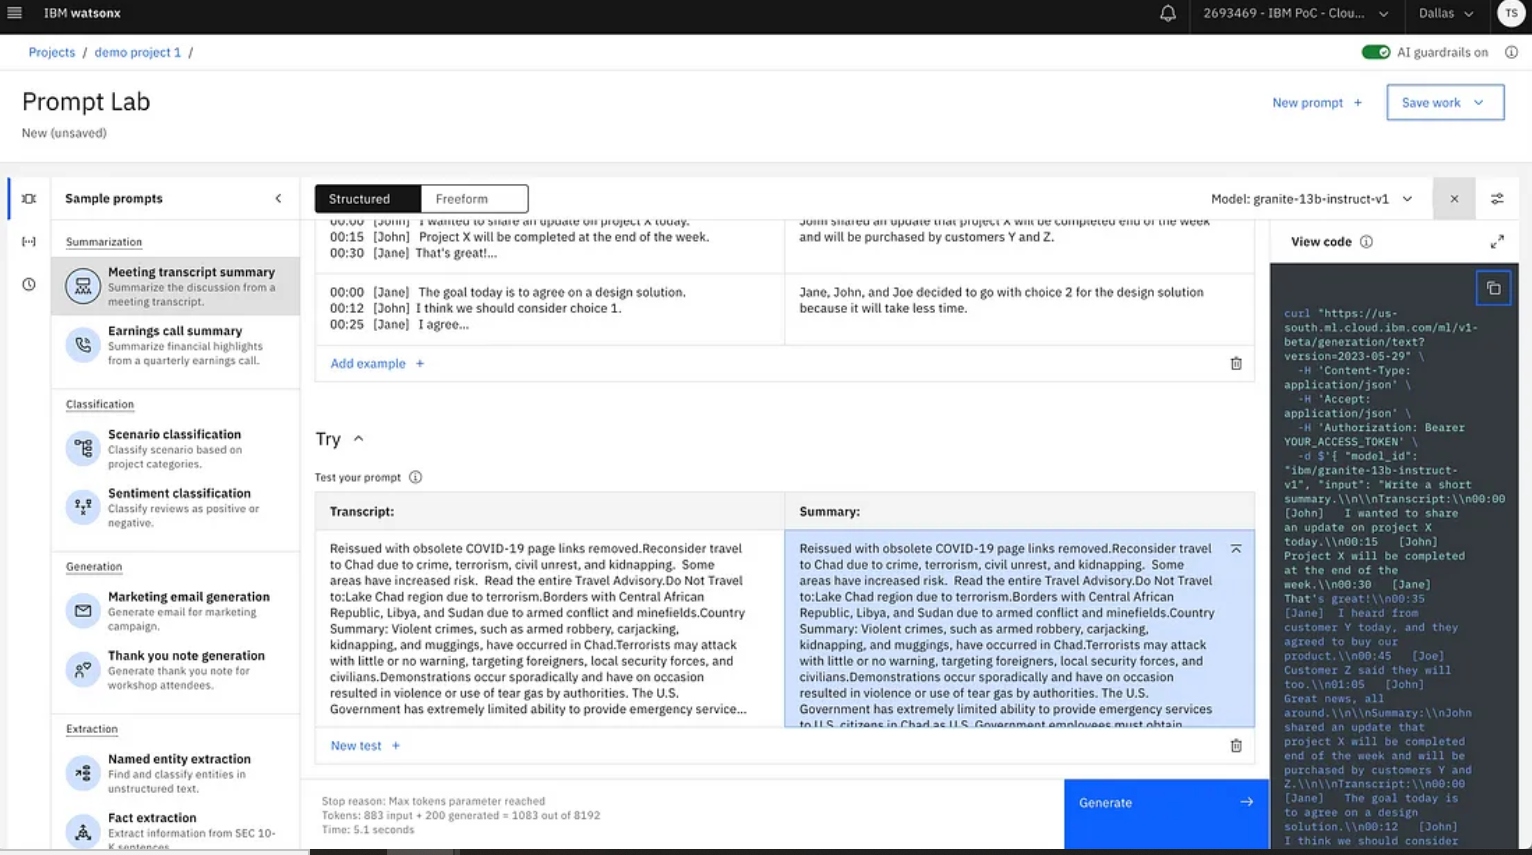This screenshot has width=1532, height=855.
Task: Click the Summarization category heading
Action: coord(104,242)
